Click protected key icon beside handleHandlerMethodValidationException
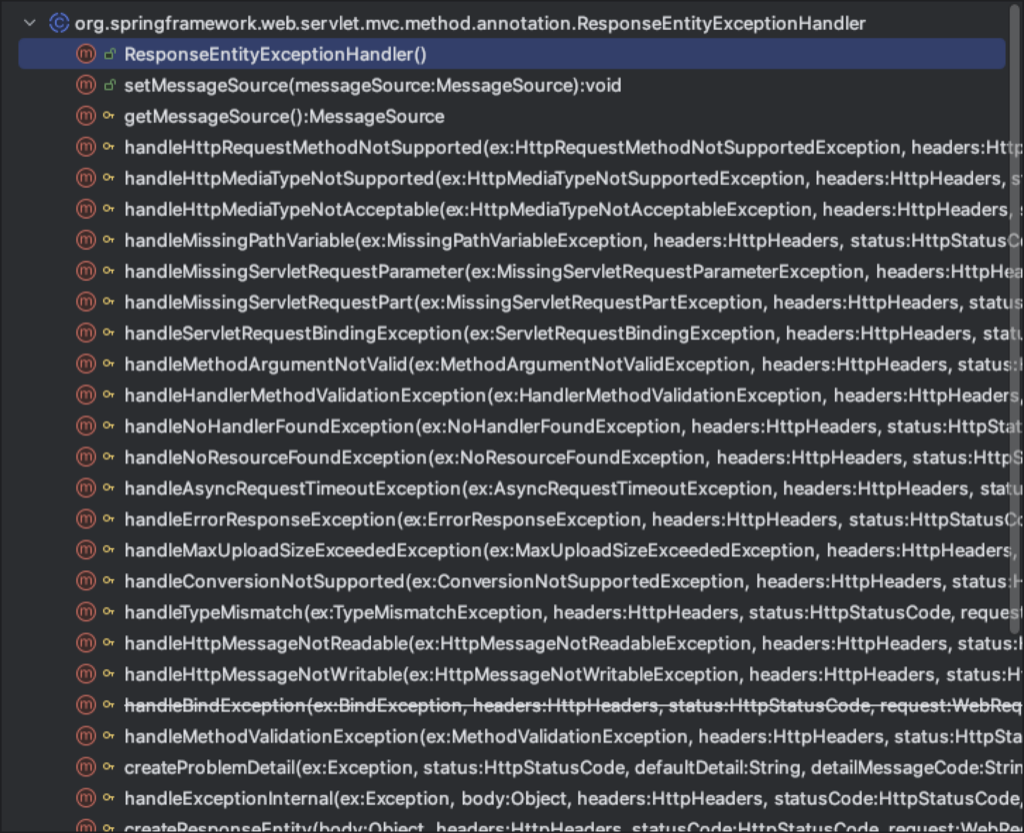The image size is (1024, 833). click(x=109, y=395)
